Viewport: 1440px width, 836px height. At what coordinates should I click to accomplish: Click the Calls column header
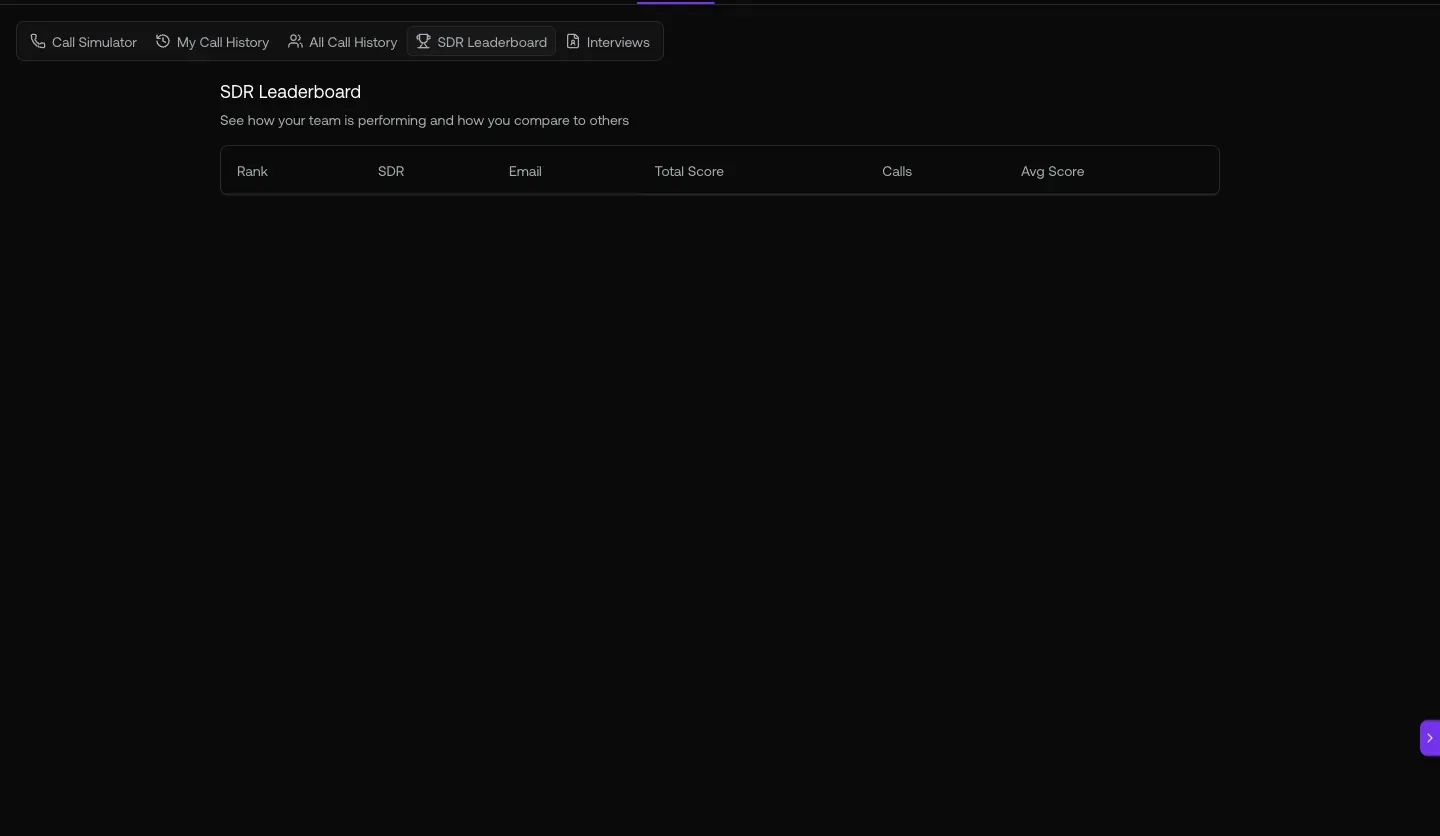pos(897,171)
